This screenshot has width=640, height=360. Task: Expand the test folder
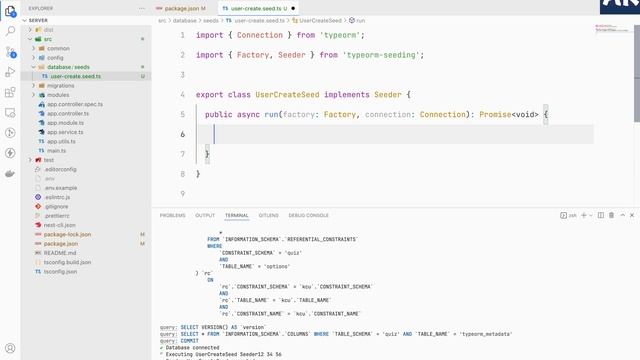[30, 160]
